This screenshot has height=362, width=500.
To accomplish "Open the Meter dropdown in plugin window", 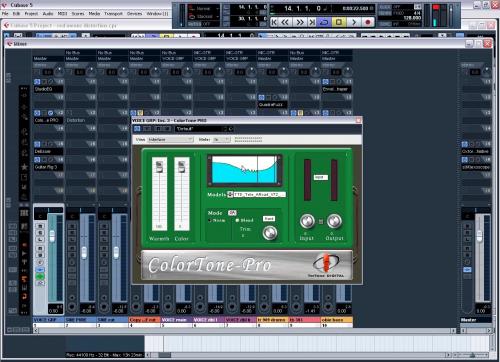I will coord(221,140).
